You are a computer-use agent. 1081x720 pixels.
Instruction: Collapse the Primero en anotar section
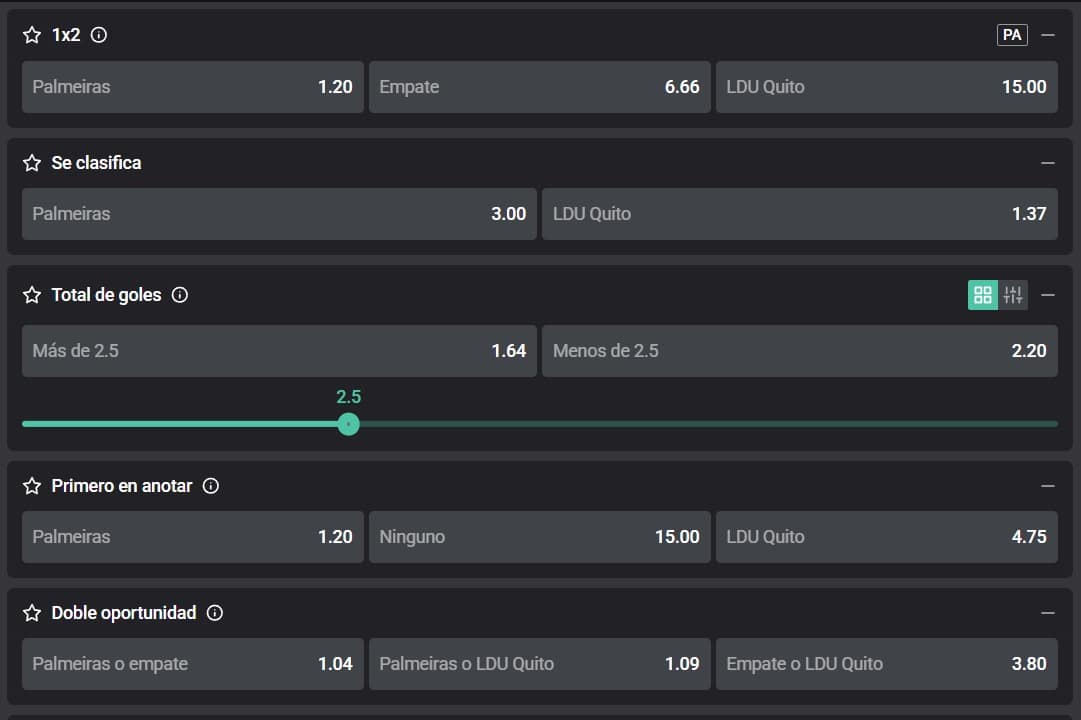point(1048,486)
